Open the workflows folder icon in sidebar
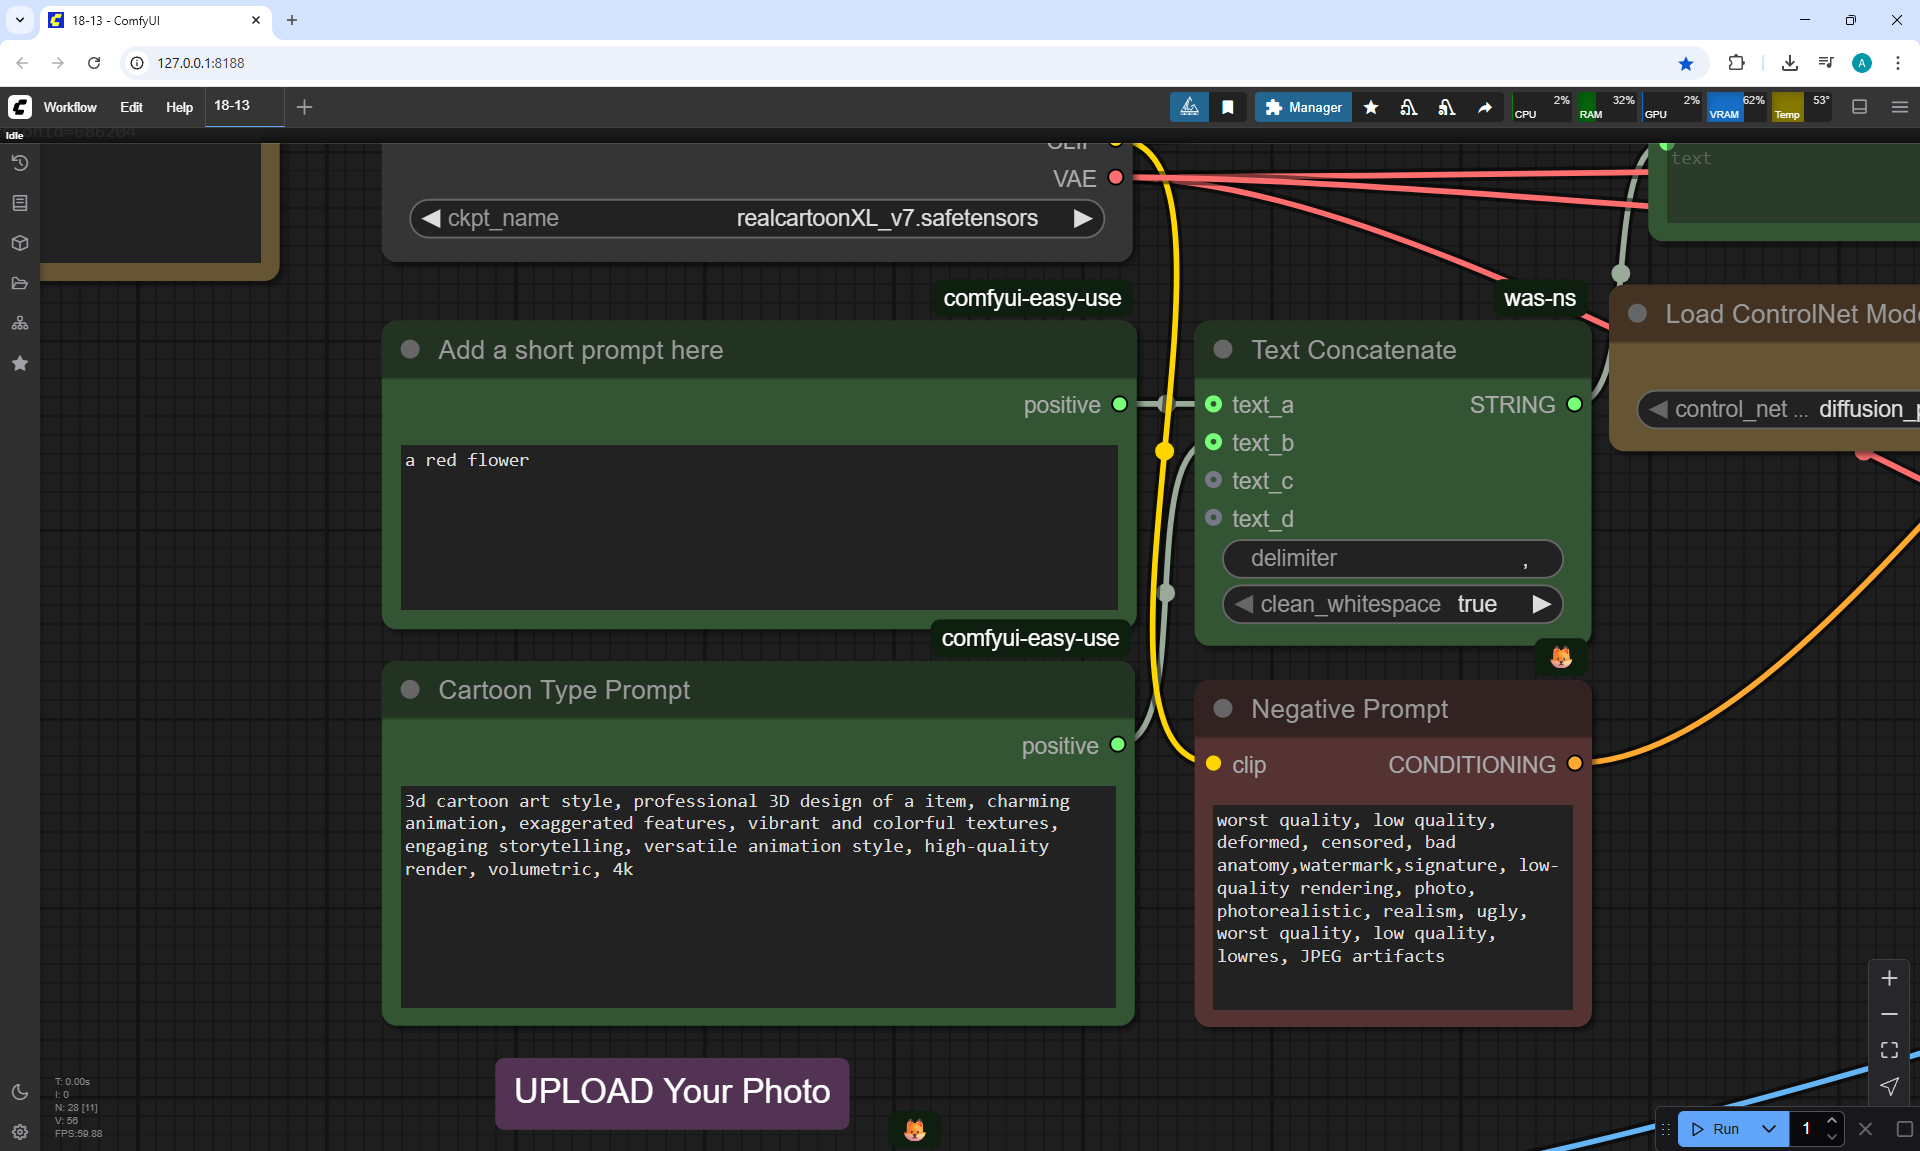The image size is (1920, 1151). point(19,283)
